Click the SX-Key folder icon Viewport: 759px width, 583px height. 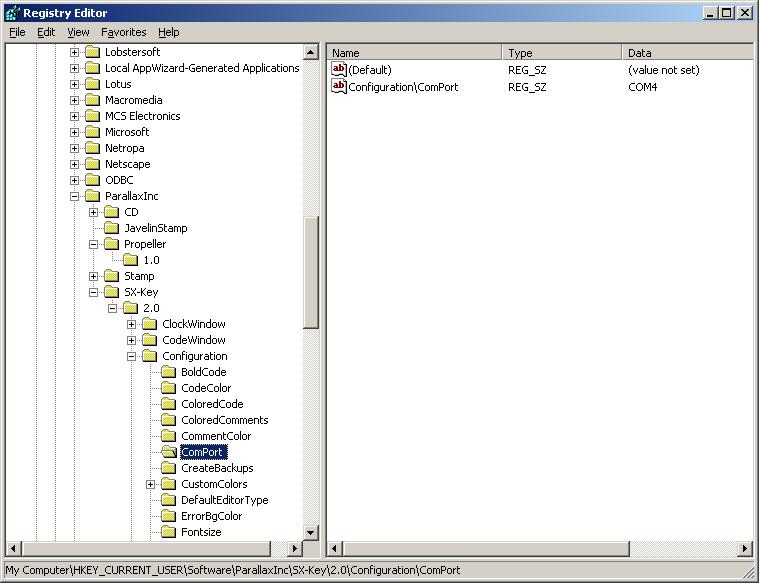point(111,292)
